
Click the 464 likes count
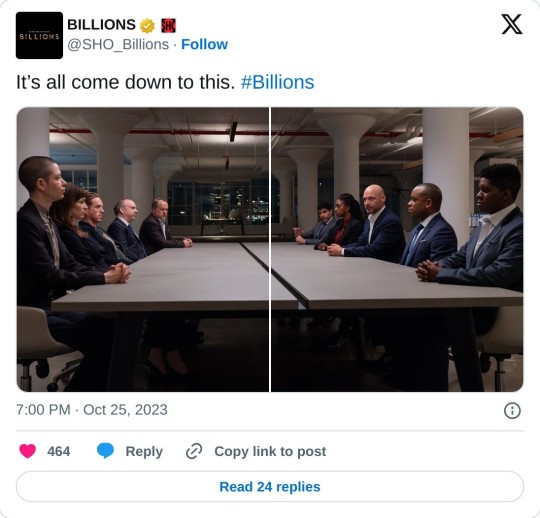point(59,451)
